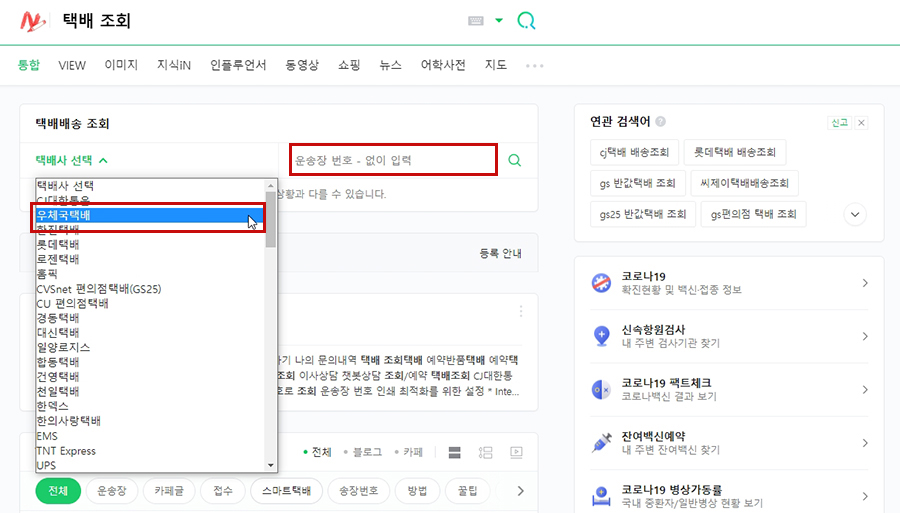The image size is (900, 513).
Task: Select the top 택배사 선택 list entry
Action: tap(150, 186)
